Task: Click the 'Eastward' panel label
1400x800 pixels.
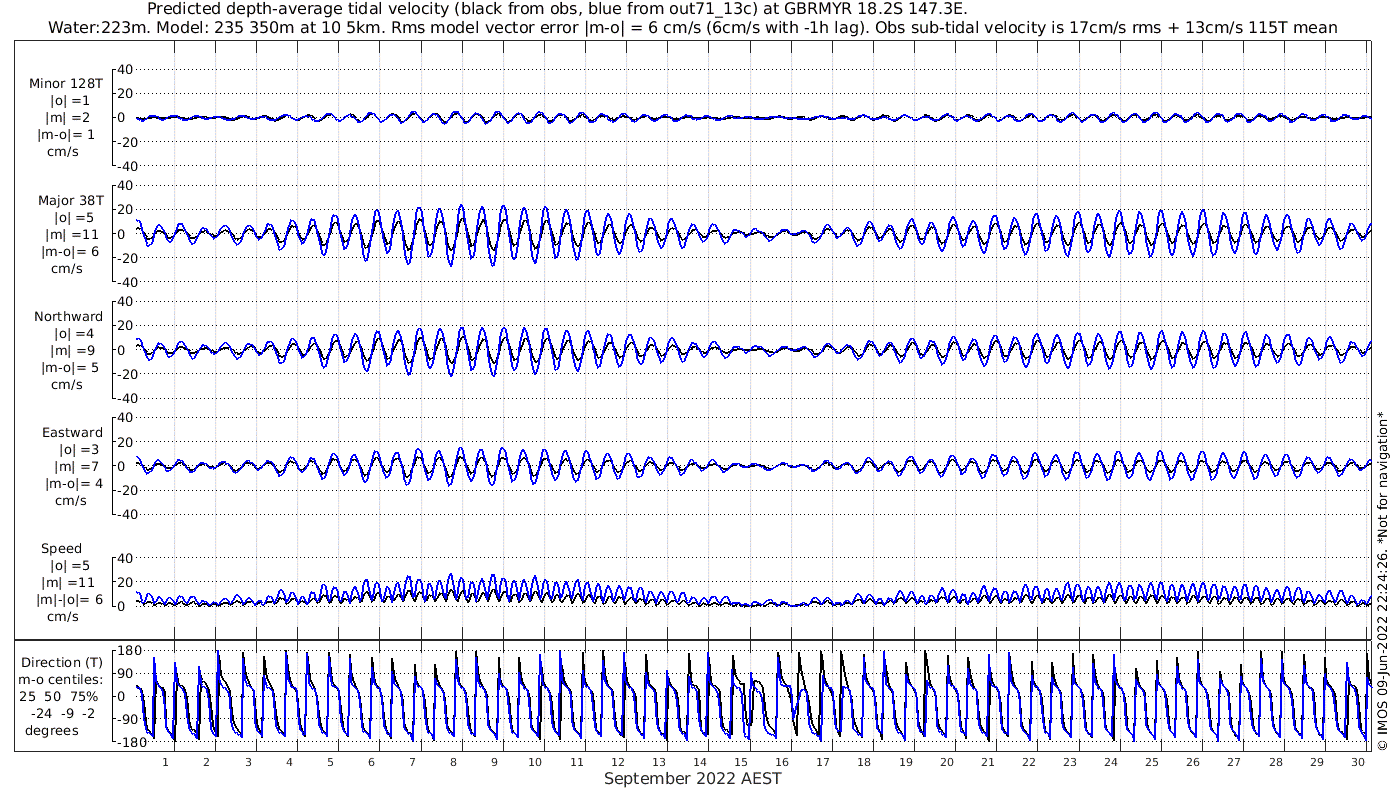Action: coord(72,432)
